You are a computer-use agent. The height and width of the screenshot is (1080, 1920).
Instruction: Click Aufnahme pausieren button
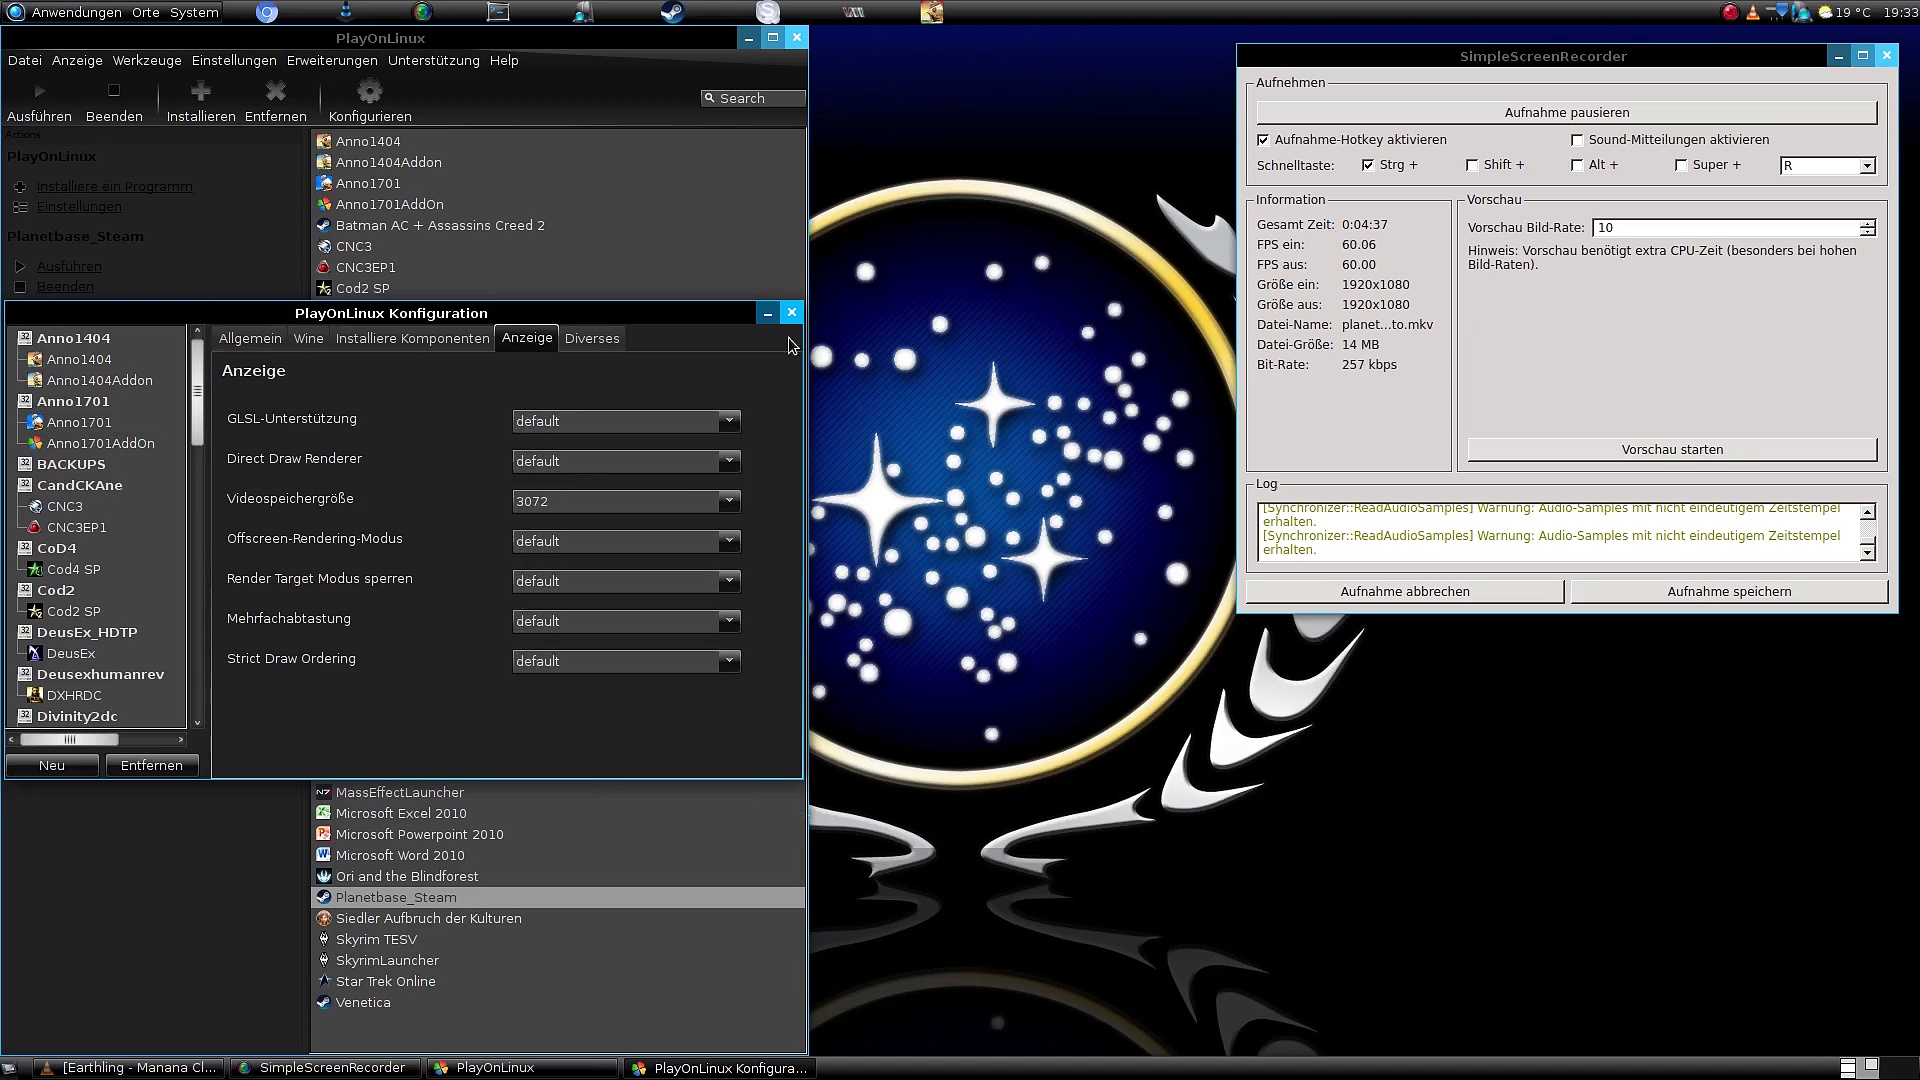pos(1566,113)
